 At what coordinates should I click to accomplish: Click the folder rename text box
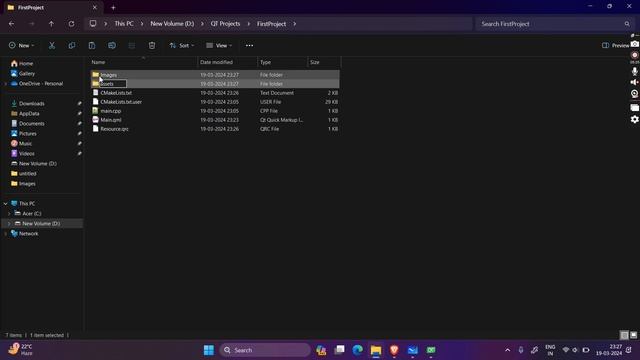(x=113, y=84)
